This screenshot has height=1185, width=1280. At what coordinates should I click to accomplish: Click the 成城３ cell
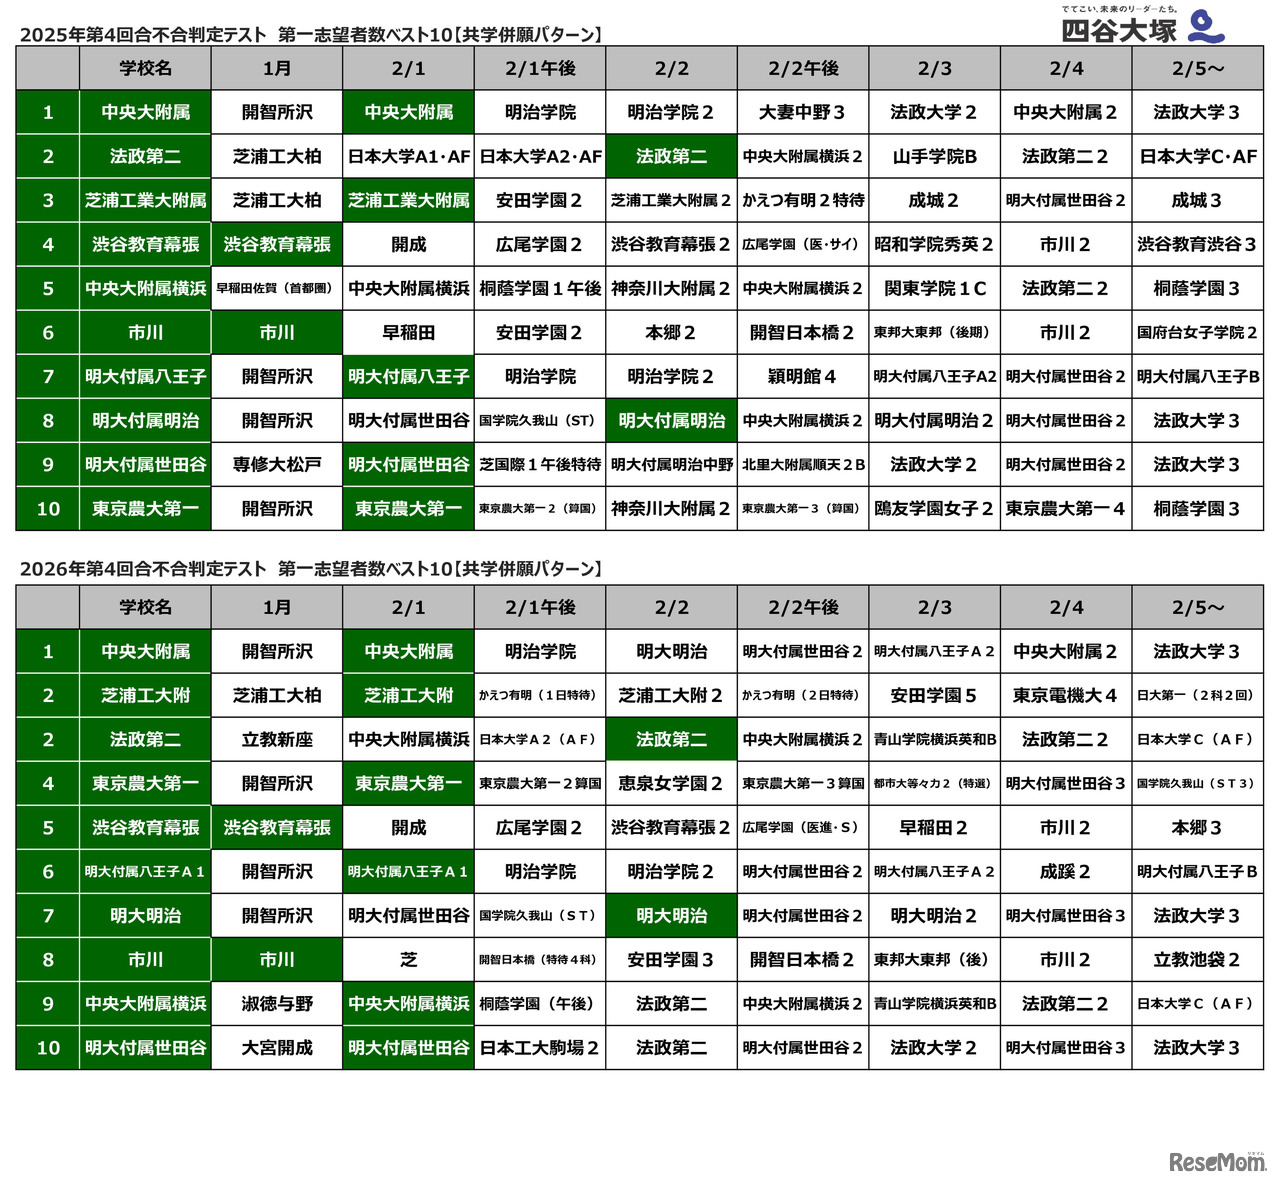[x=1198, y=200]
